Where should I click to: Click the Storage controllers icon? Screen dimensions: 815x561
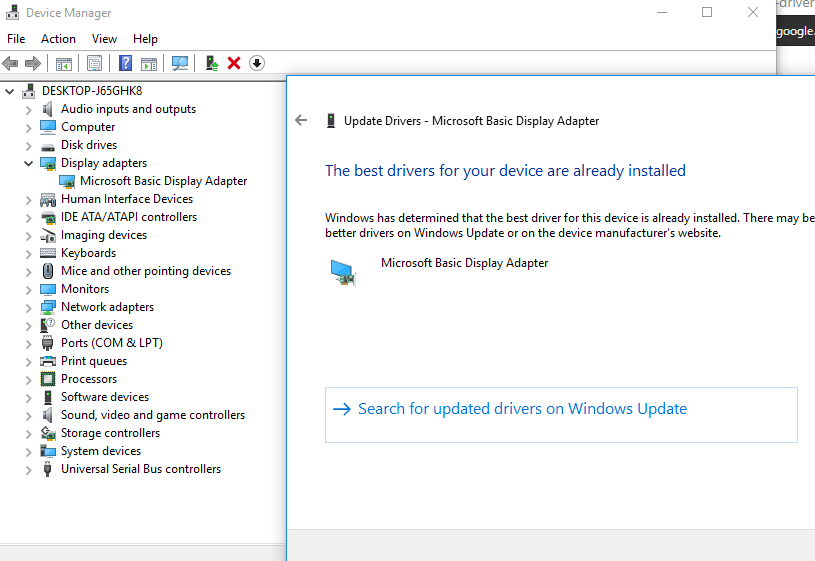(48, 433)
